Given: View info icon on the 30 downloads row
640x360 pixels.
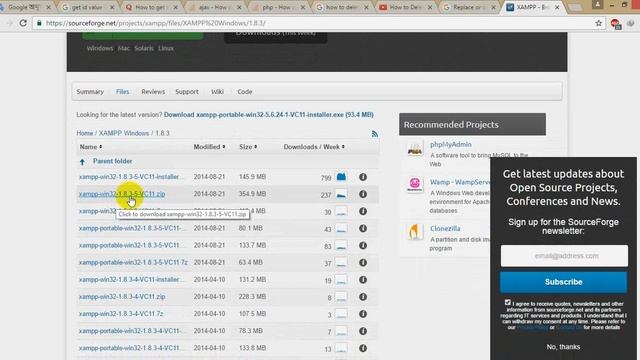Looking at the screenshot, I should [362, 211].
